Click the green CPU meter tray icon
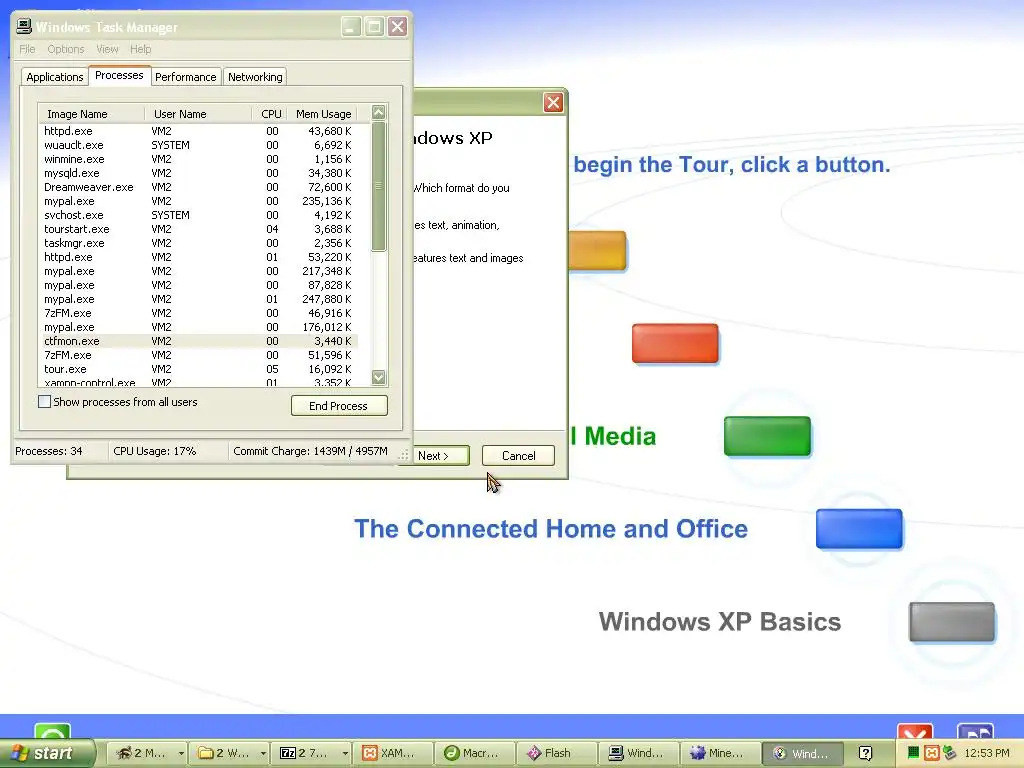The height and width of the screenshot is (768, 1024). pos(913,753)
